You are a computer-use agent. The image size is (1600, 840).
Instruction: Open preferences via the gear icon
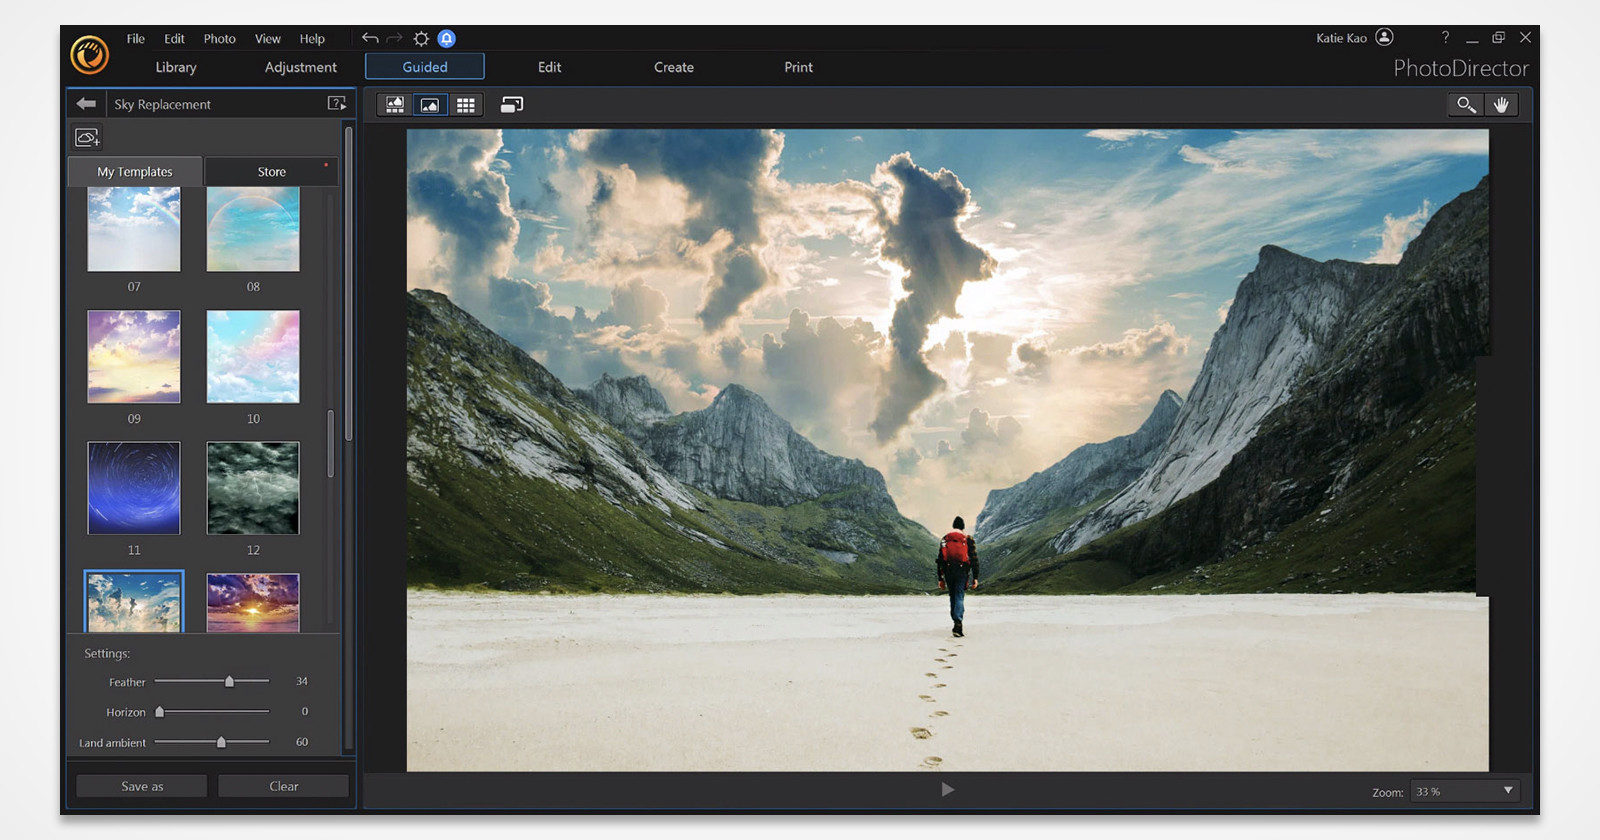(421, 38)
